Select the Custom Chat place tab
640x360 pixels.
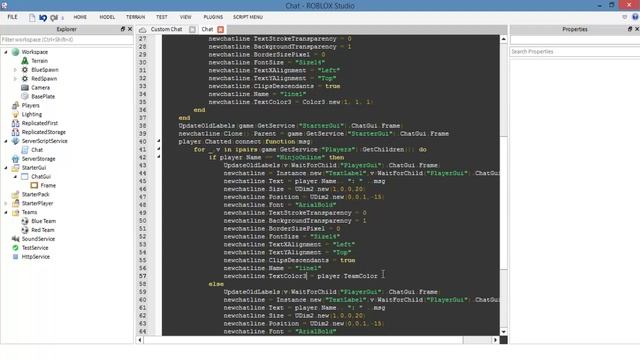pos(166,29)
